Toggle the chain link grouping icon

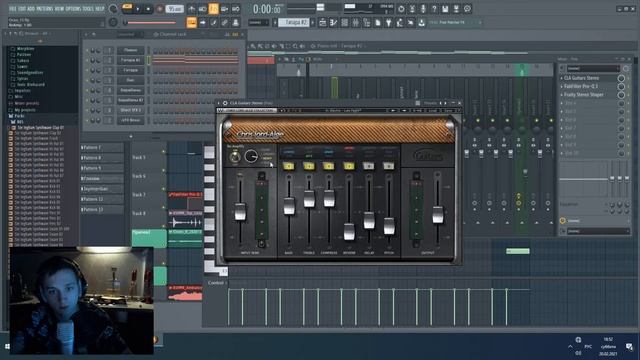(224, 22)
